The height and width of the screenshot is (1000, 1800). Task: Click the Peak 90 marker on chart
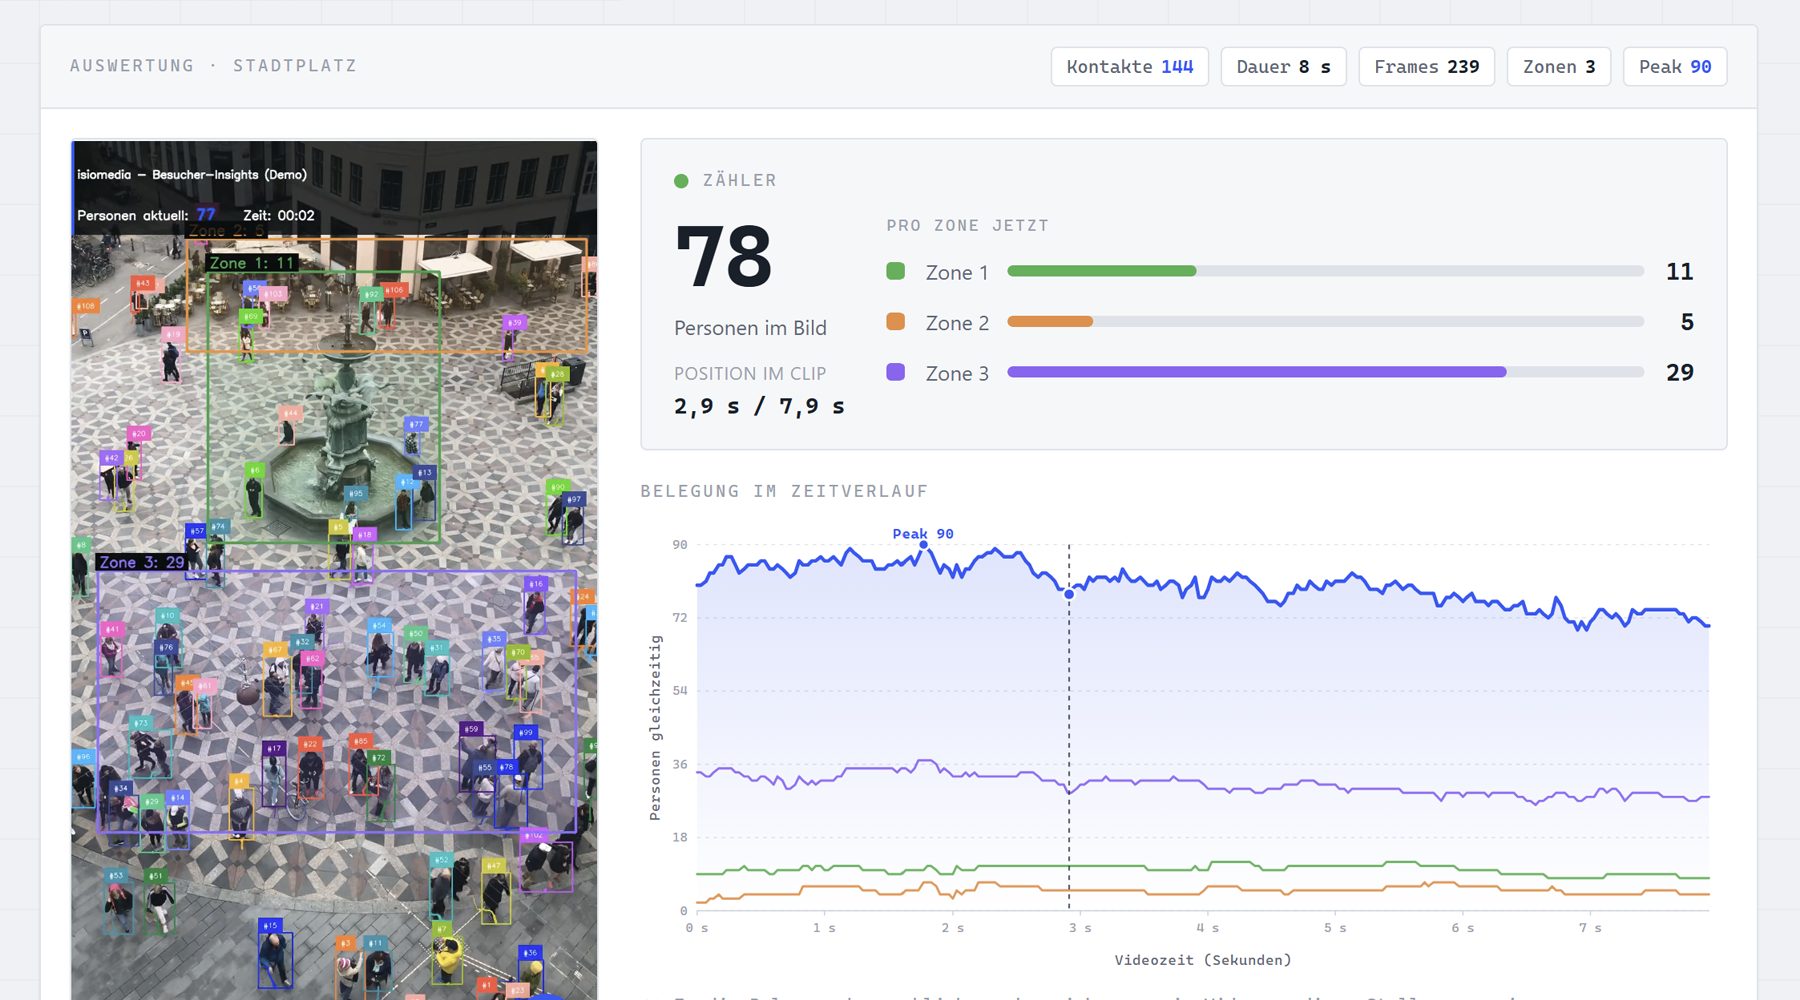click(923, 545)
